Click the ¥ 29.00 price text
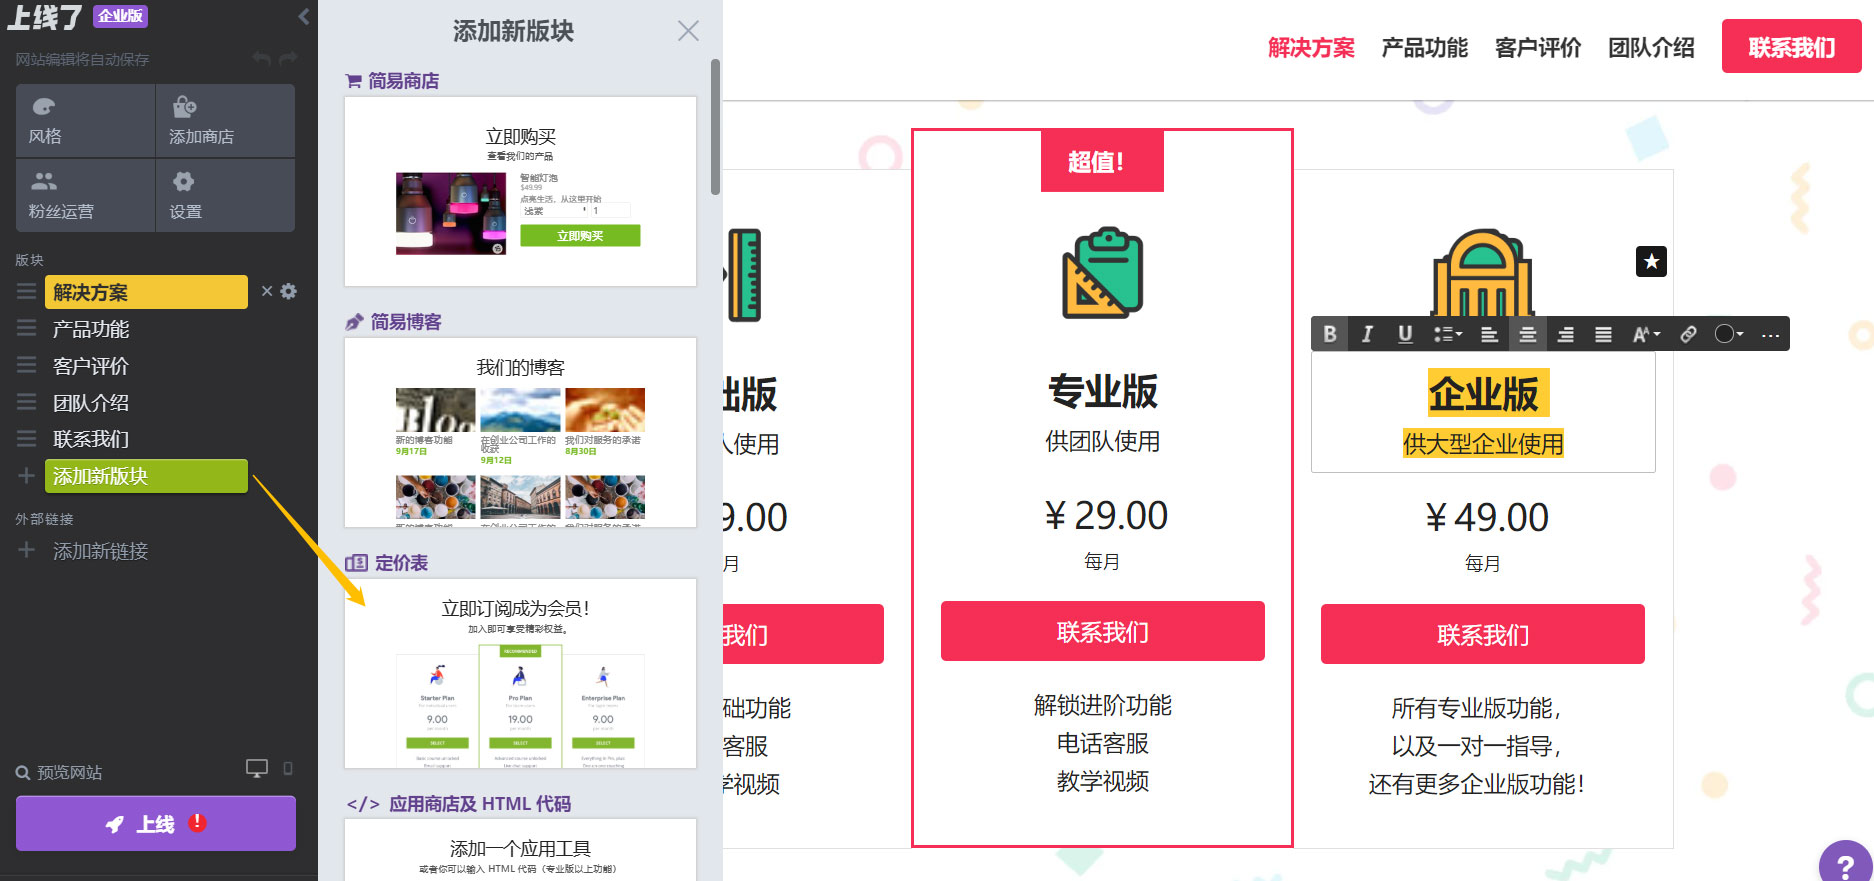The image size is (1874, 881). pyautogui.click(x=1104, y=516)
